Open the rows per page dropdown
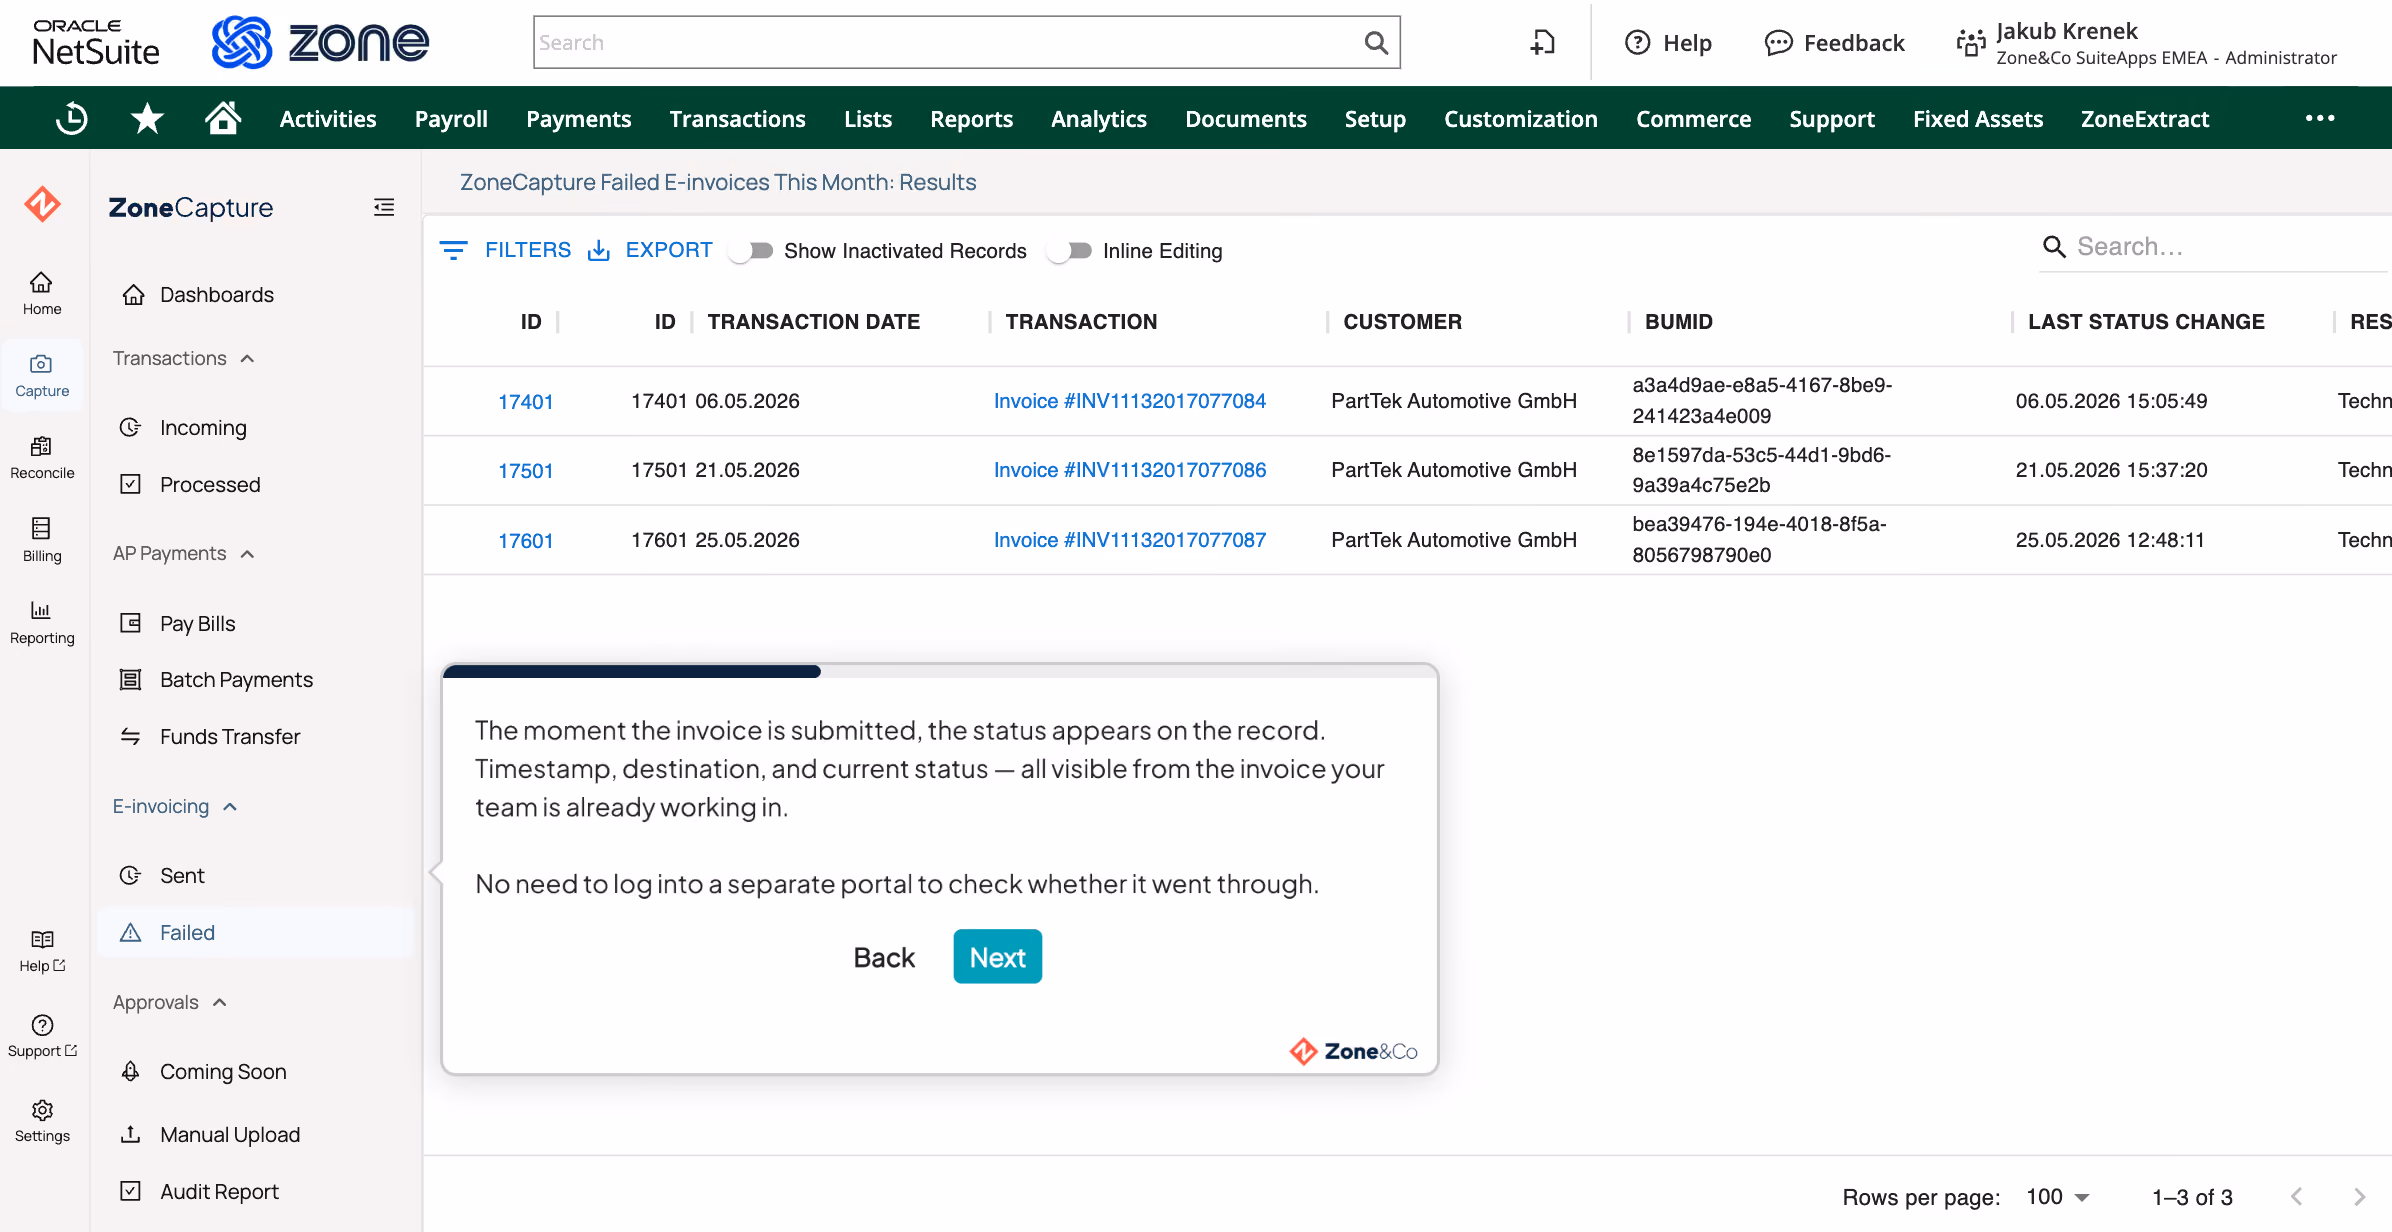The width and height of the screenshot is (2392, 1232). click(2058, 1197)
